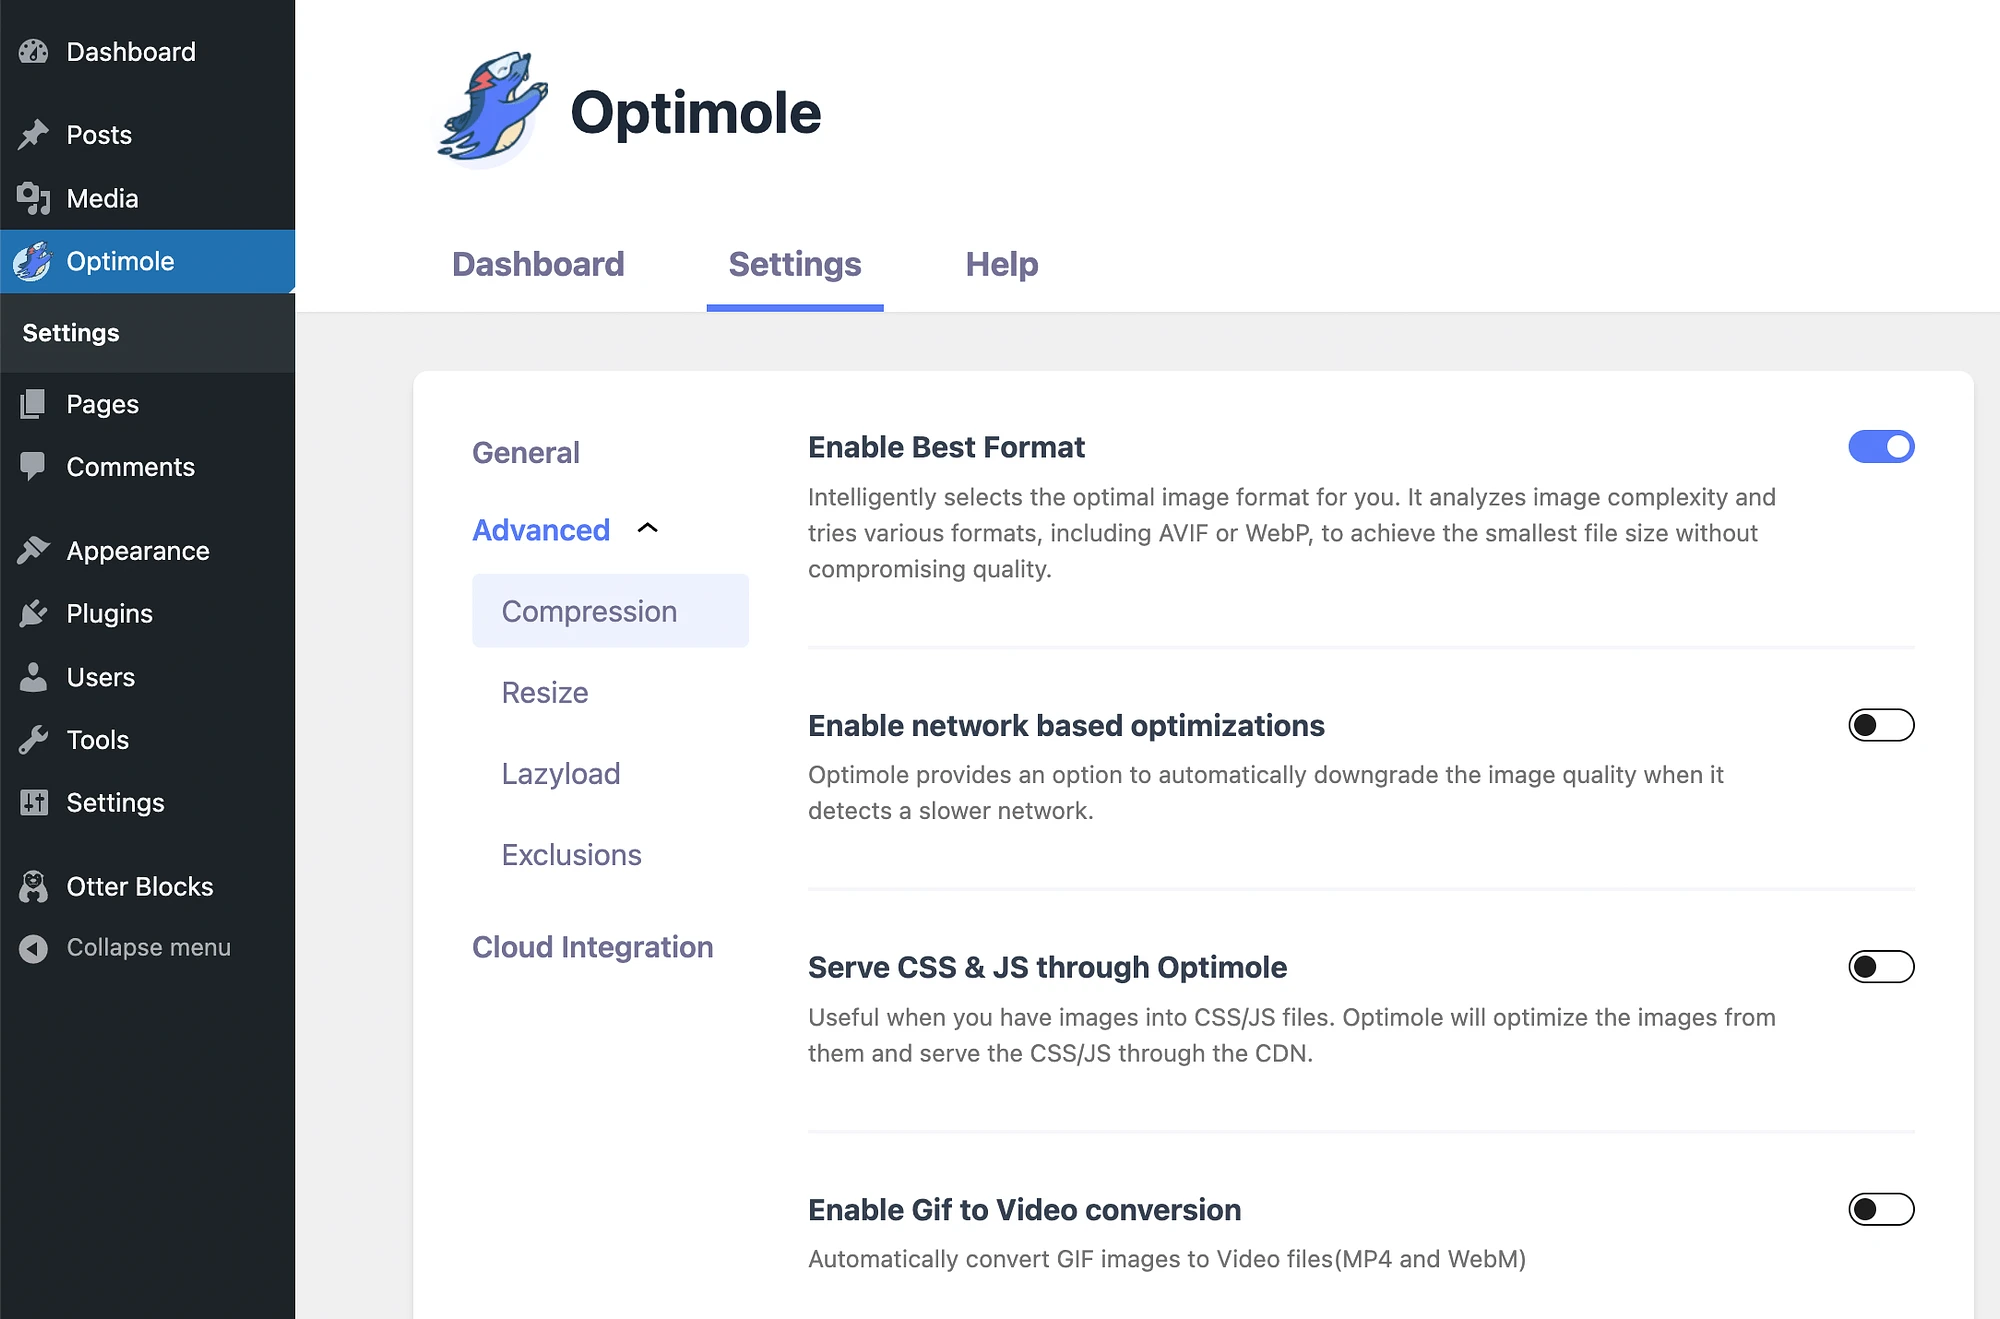Switch to the Dashboard tab
Viewport: 2000px width, 1319px height.
[537, 264]
